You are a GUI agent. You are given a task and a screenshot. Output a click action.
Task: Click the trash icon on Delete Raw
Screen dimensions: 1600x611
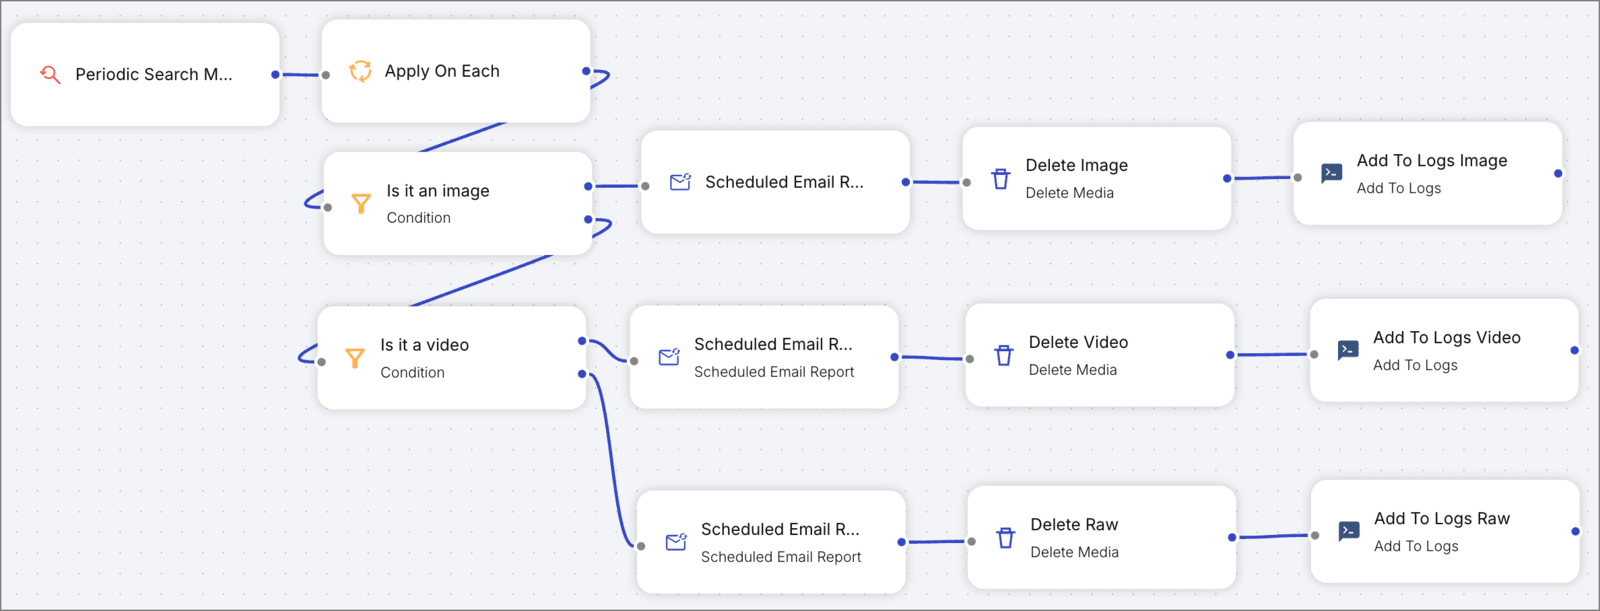1005,538
